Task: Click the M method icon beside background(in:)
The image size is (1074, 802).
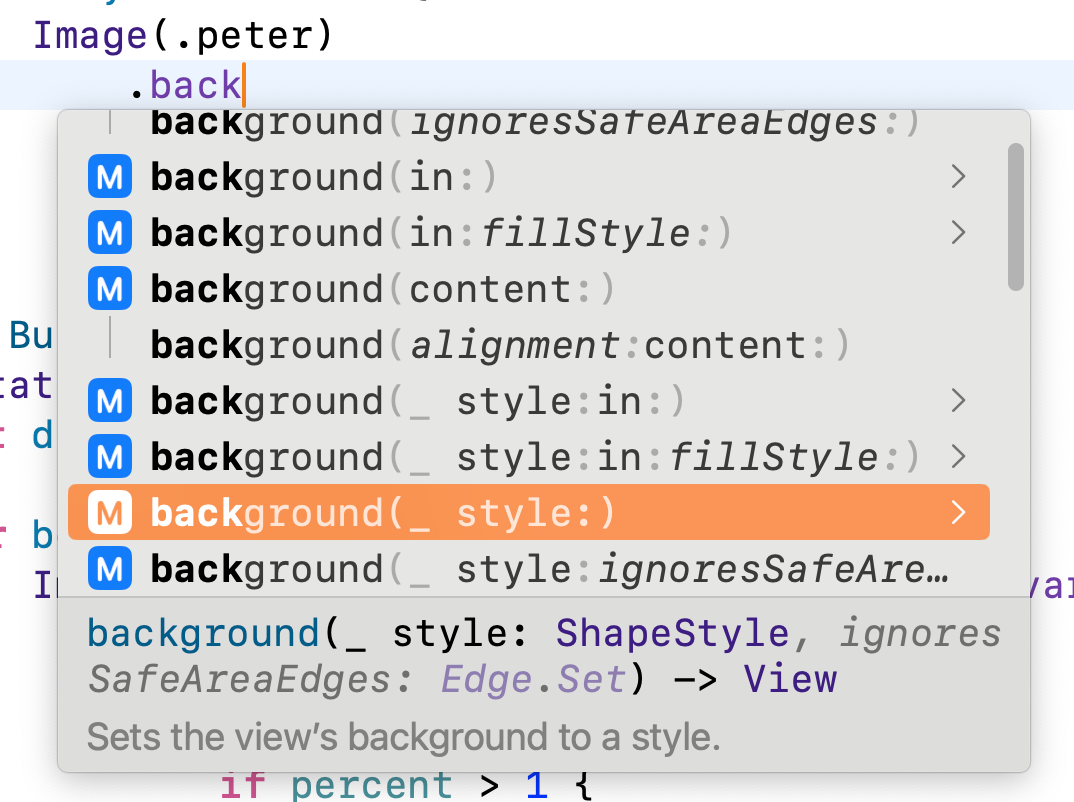Action: click(109, 176)
